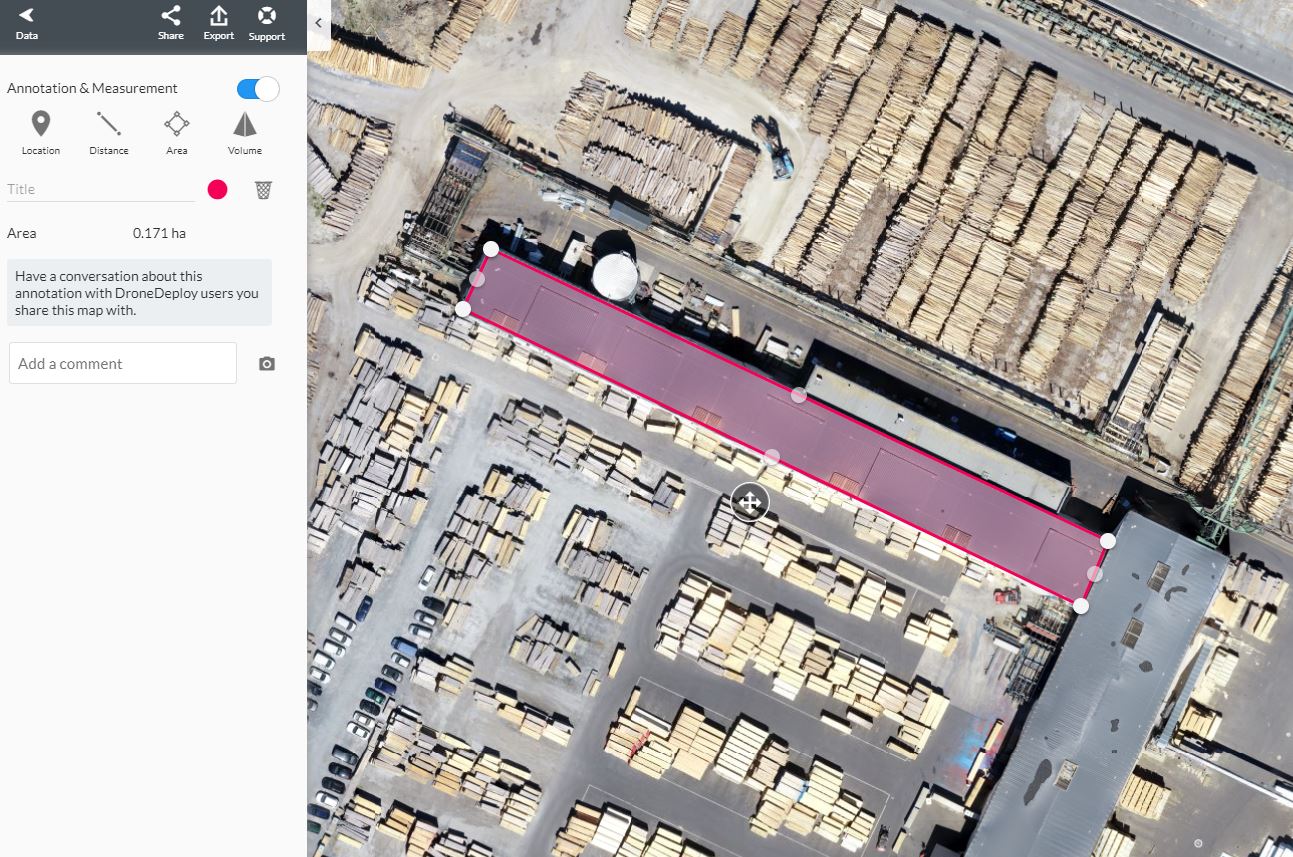The image size is (1293, 857).
Task: Change the red annotation color
Action: coord(217,190)
